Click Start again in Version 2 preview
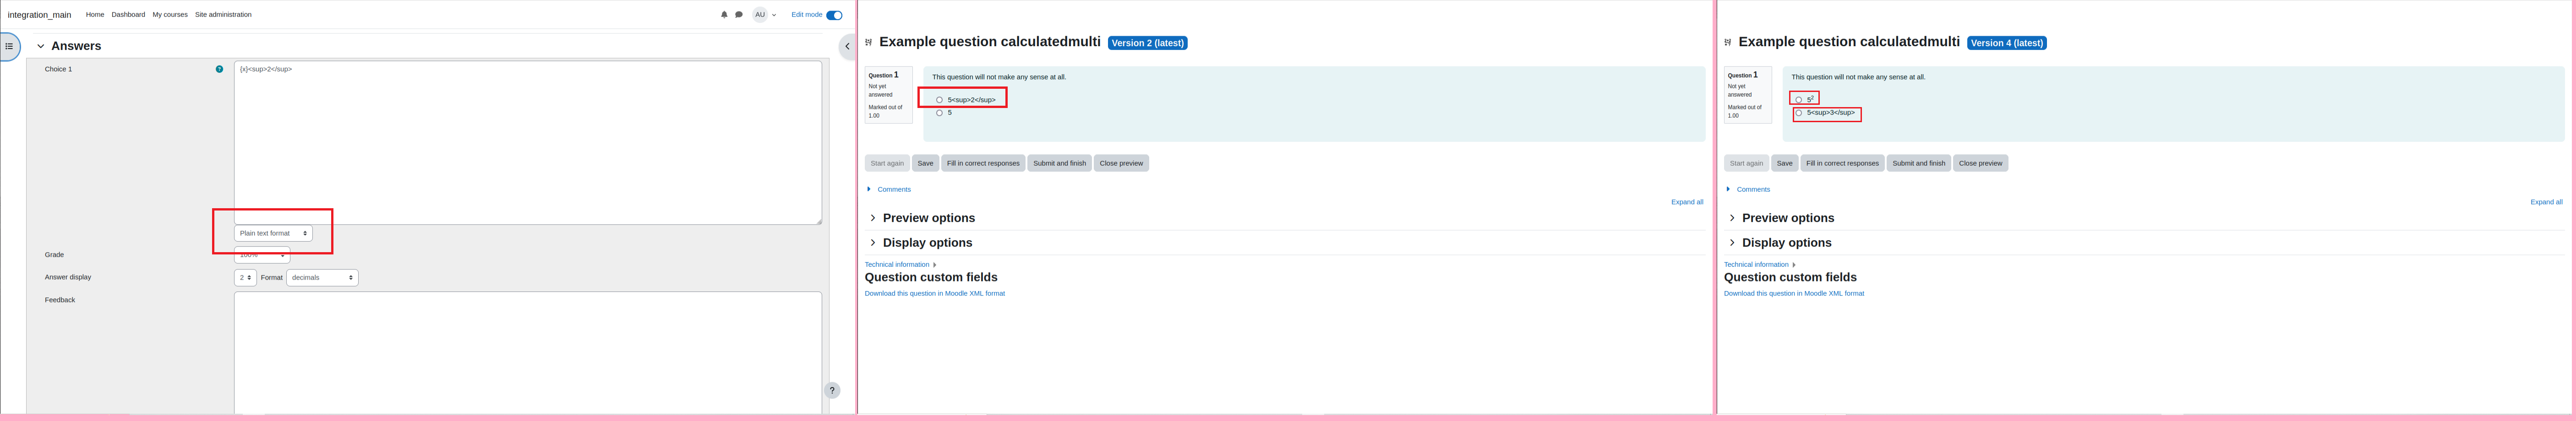This screenshot has width=2576, height=421. [887, 163]
